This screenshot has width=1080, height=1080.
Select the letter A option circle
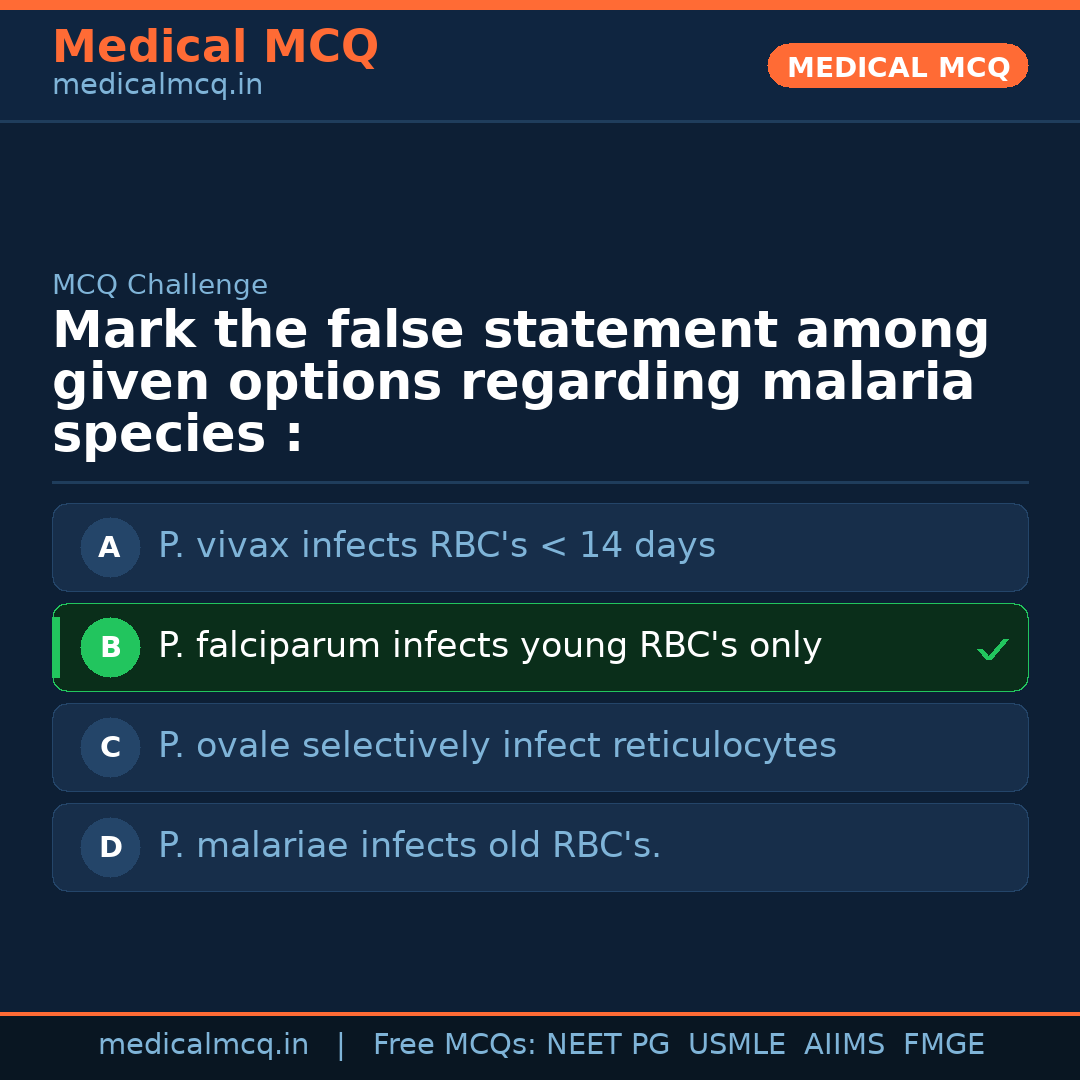pos(110,547)
